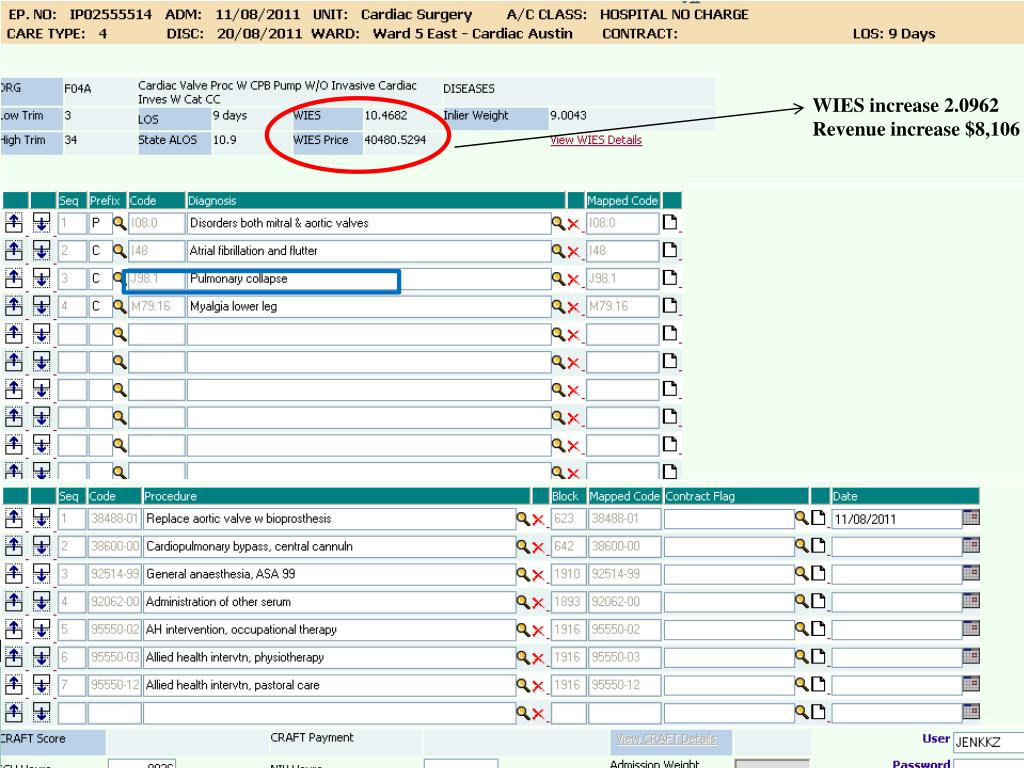Open the View CRAFT Details link
This screenshot has height=768, width=1024.
click(x=666, y=739)
